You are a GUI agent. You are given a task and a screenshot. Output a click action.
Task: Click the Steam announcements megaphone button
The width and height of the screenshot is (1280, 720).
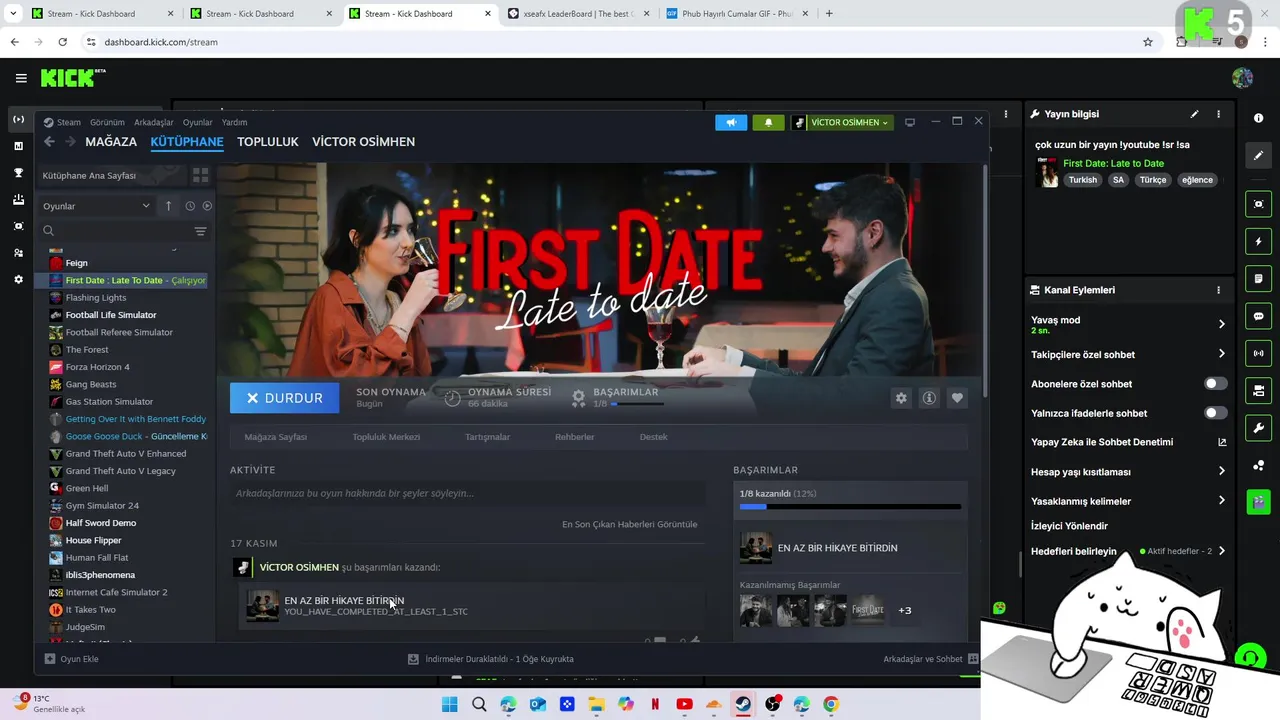pos(731,122)
